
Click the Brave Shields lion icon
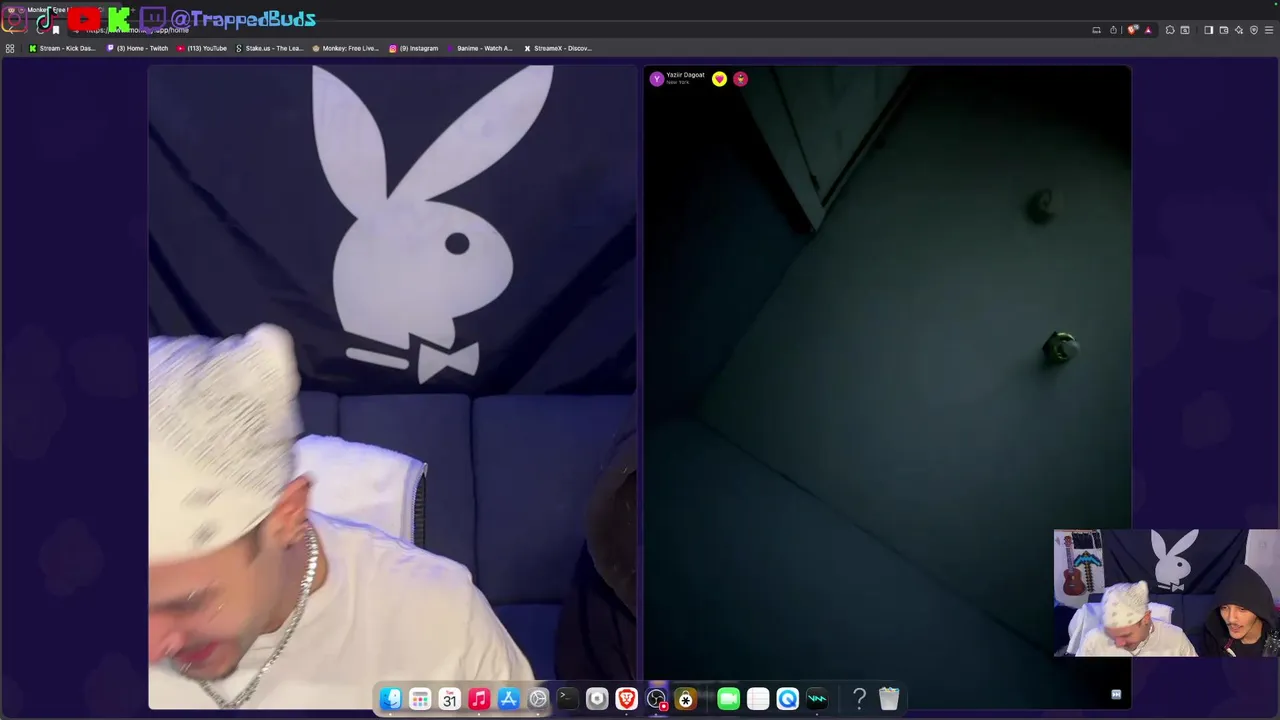pyautogui.click(x=1132, y=30)
